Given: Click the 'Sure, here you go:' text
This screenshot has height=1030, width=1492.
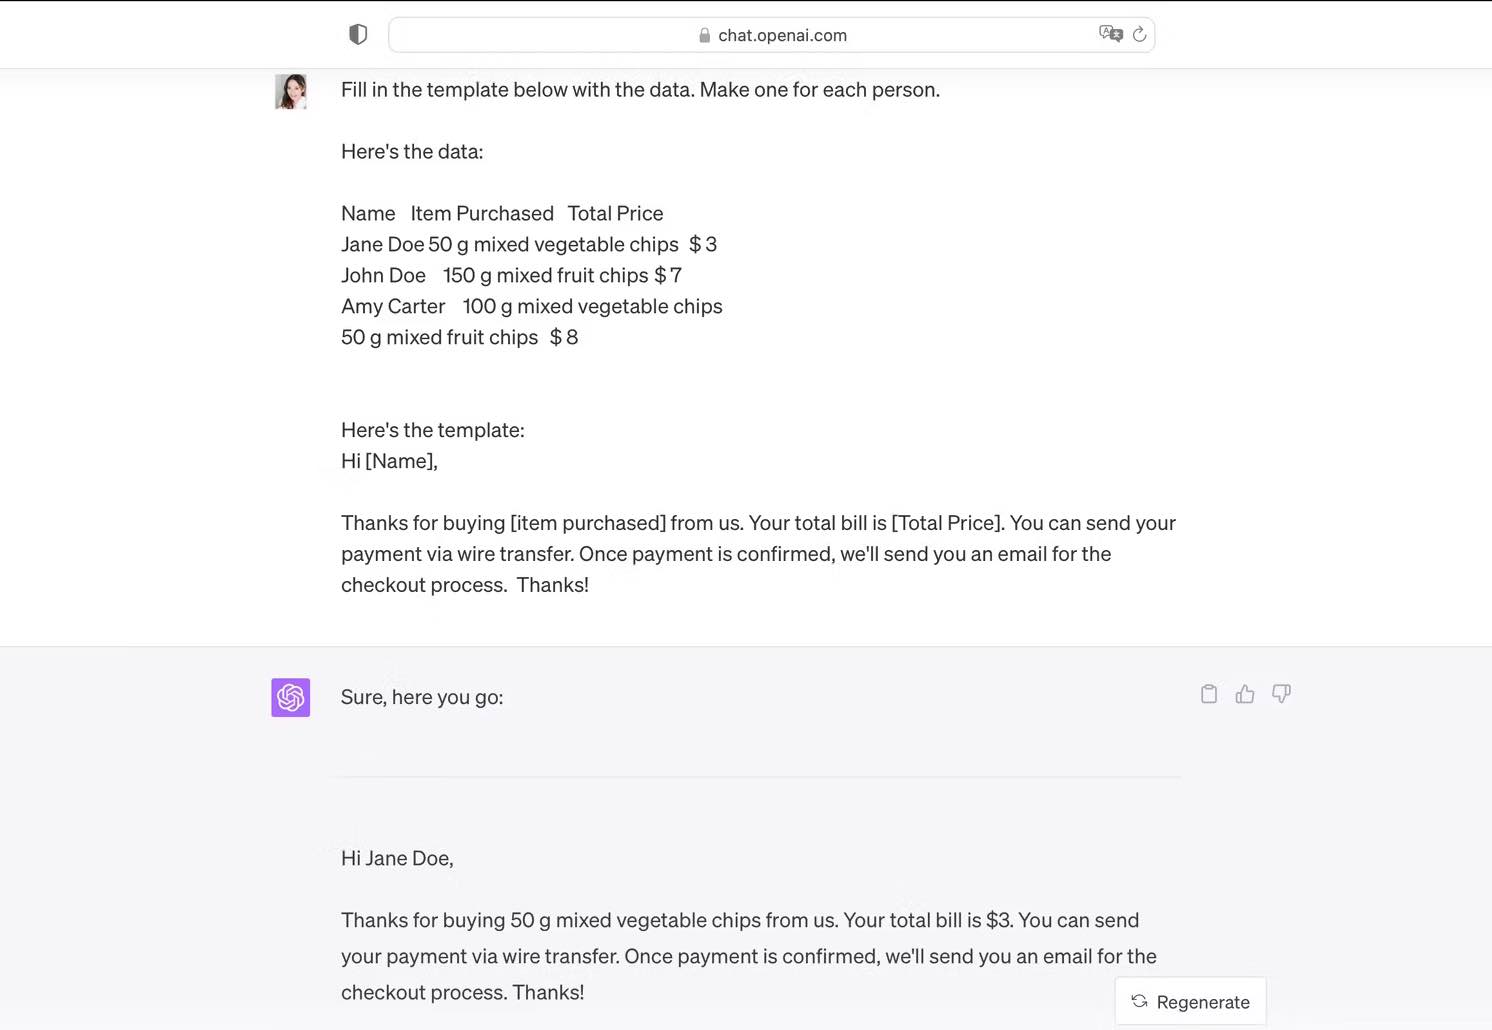Looking at the screenshot, I should [422, 697].
